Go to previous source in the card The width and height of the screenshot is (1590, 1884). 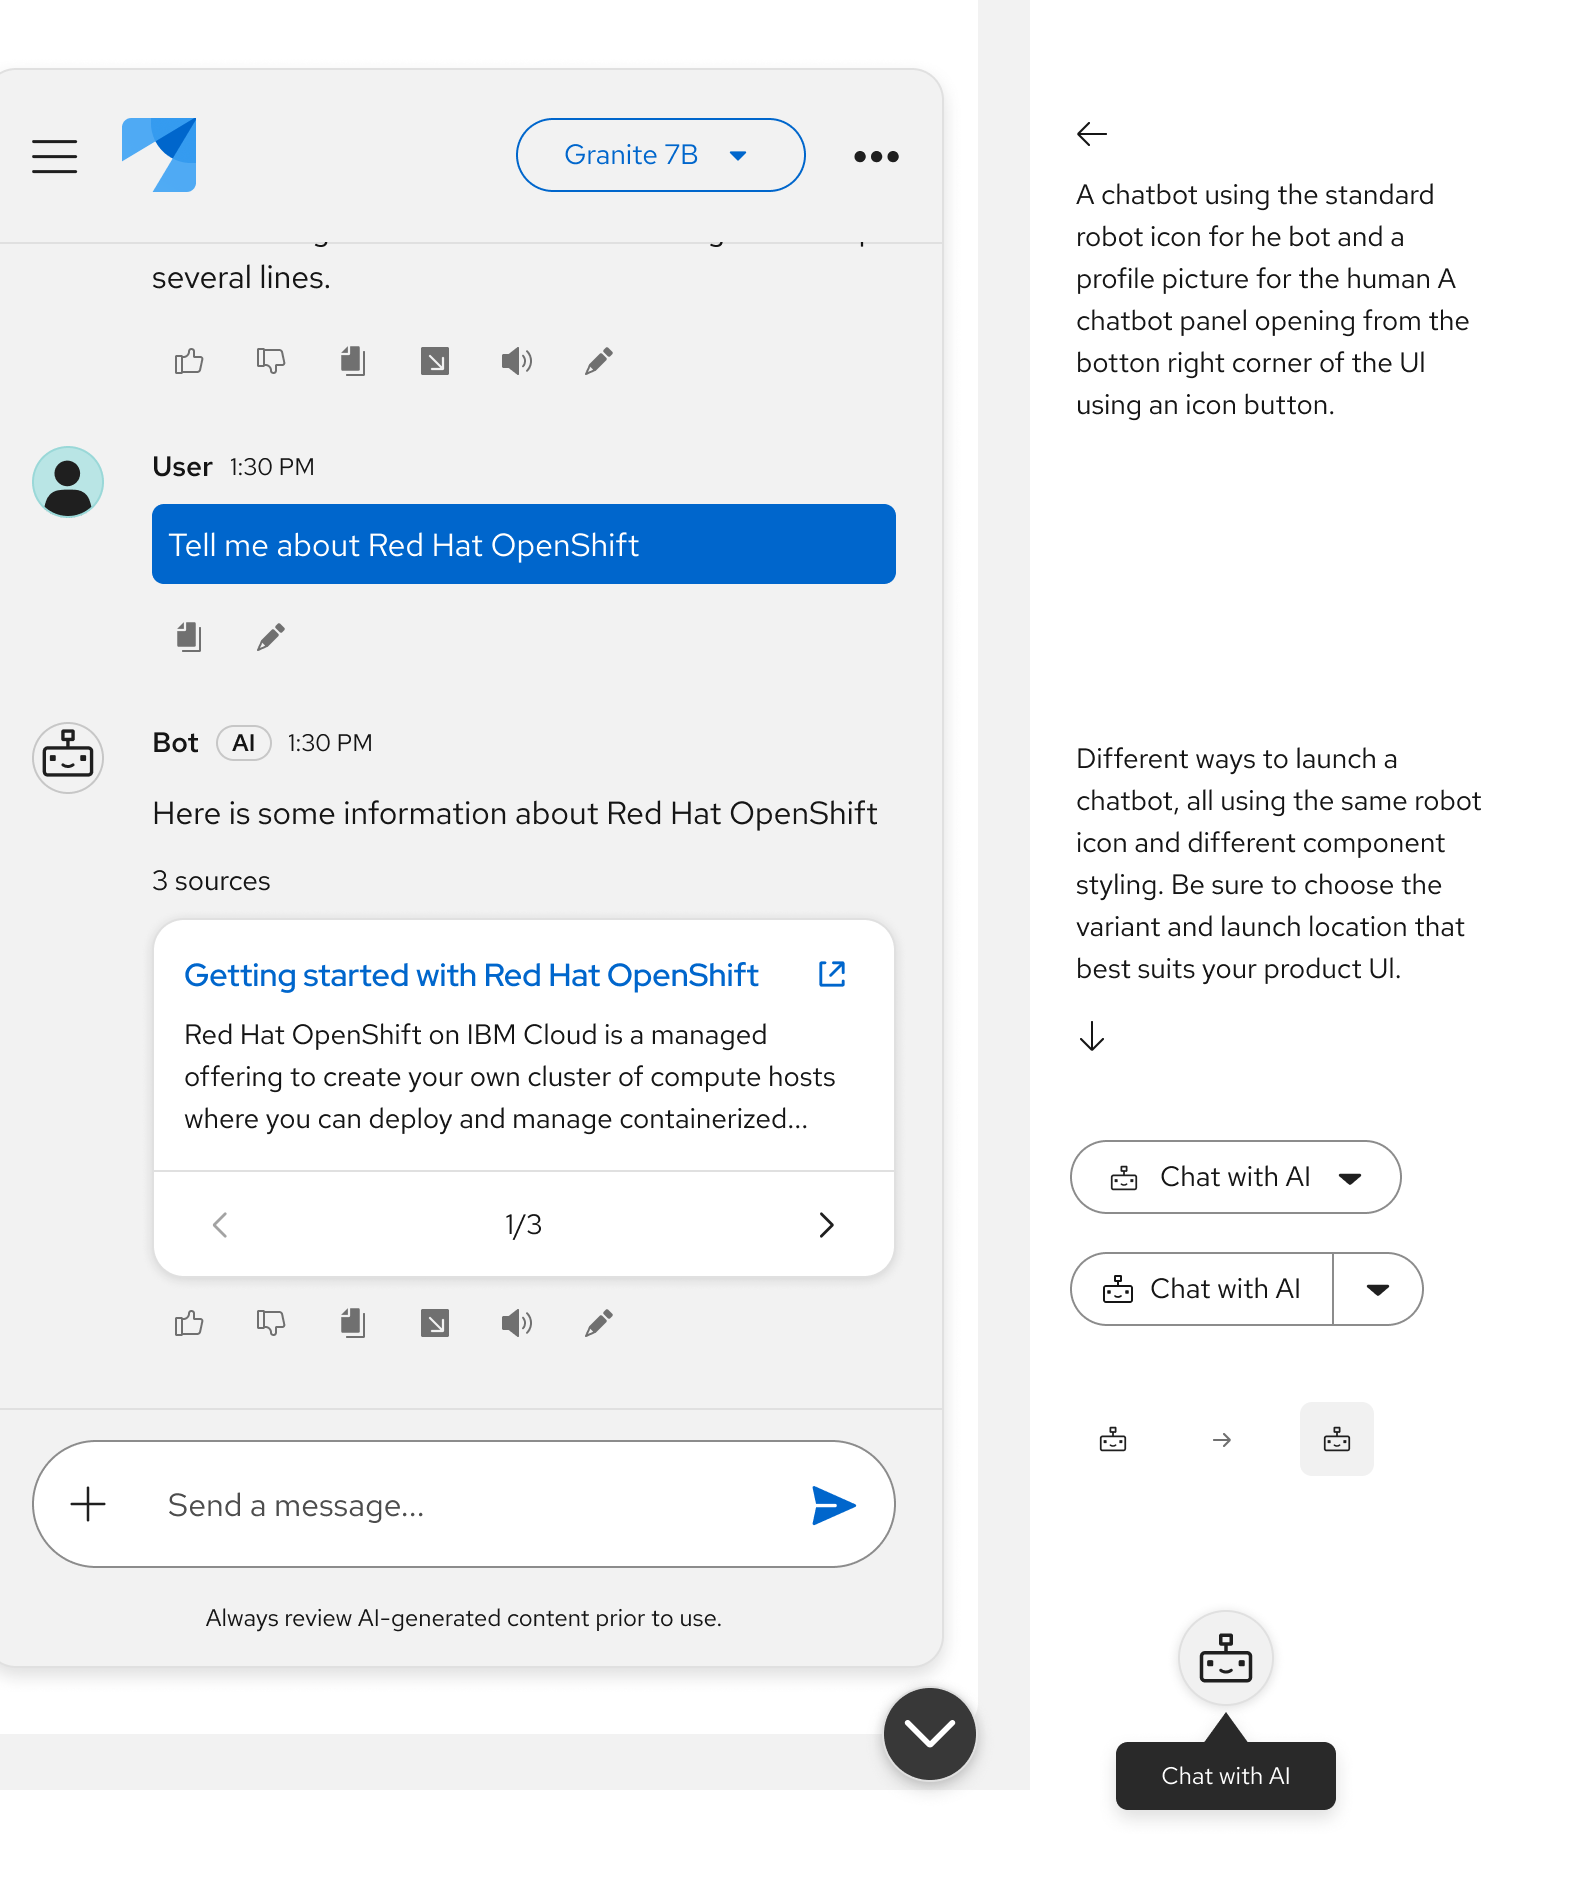221,1225
